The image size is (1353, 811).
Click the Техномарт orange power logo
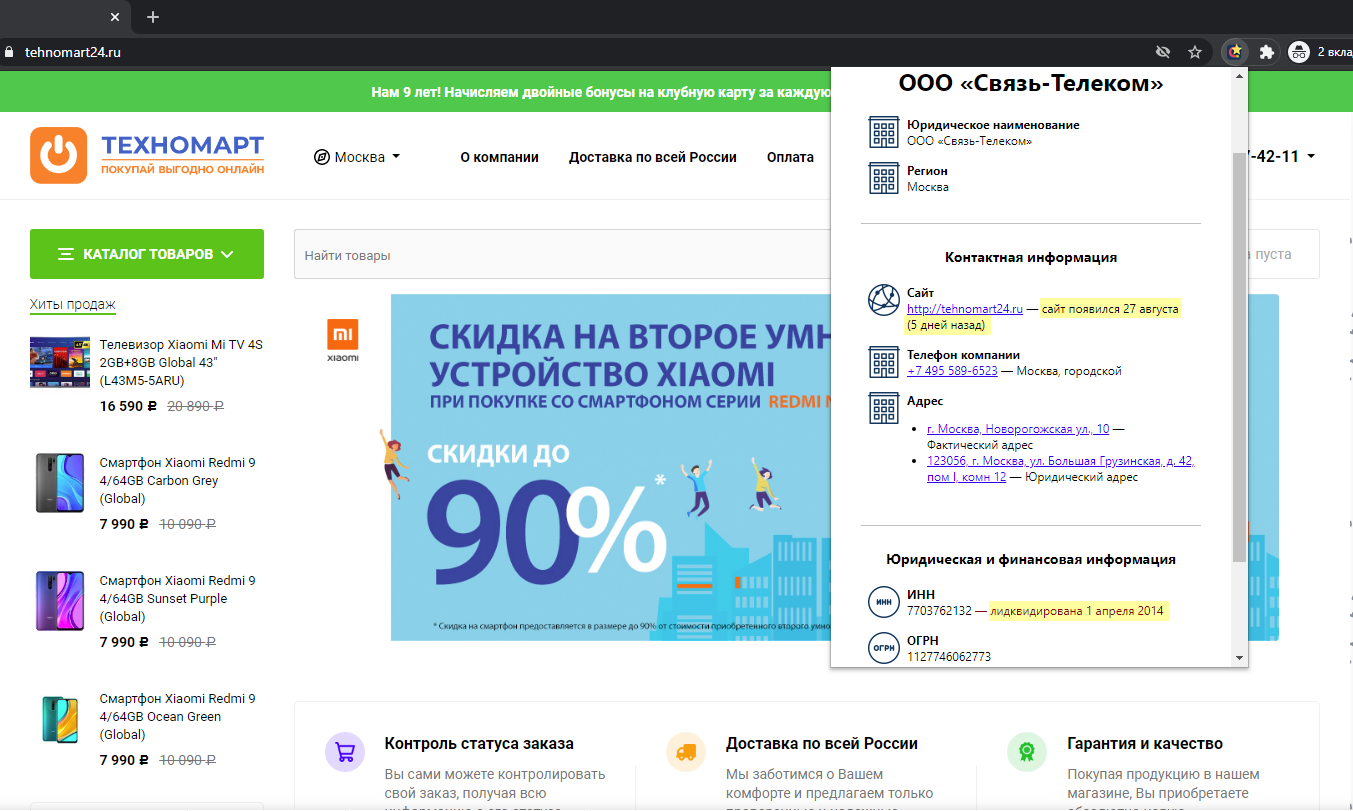(59, 155)
